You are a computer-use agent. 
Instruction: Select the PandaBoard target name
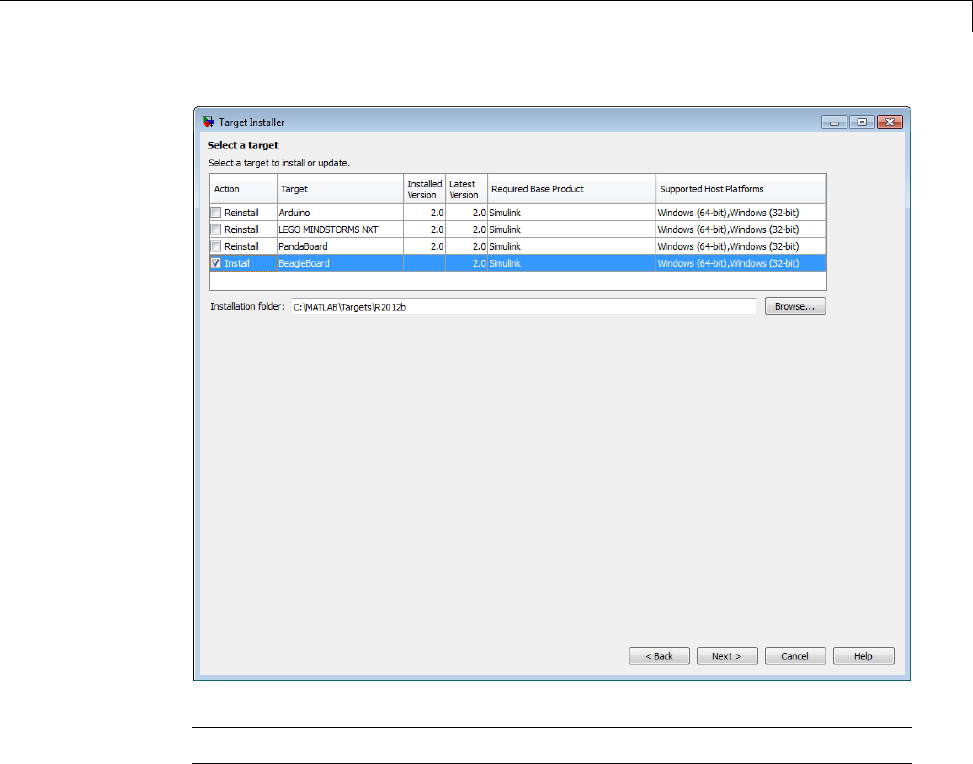(x=303, y=246)
